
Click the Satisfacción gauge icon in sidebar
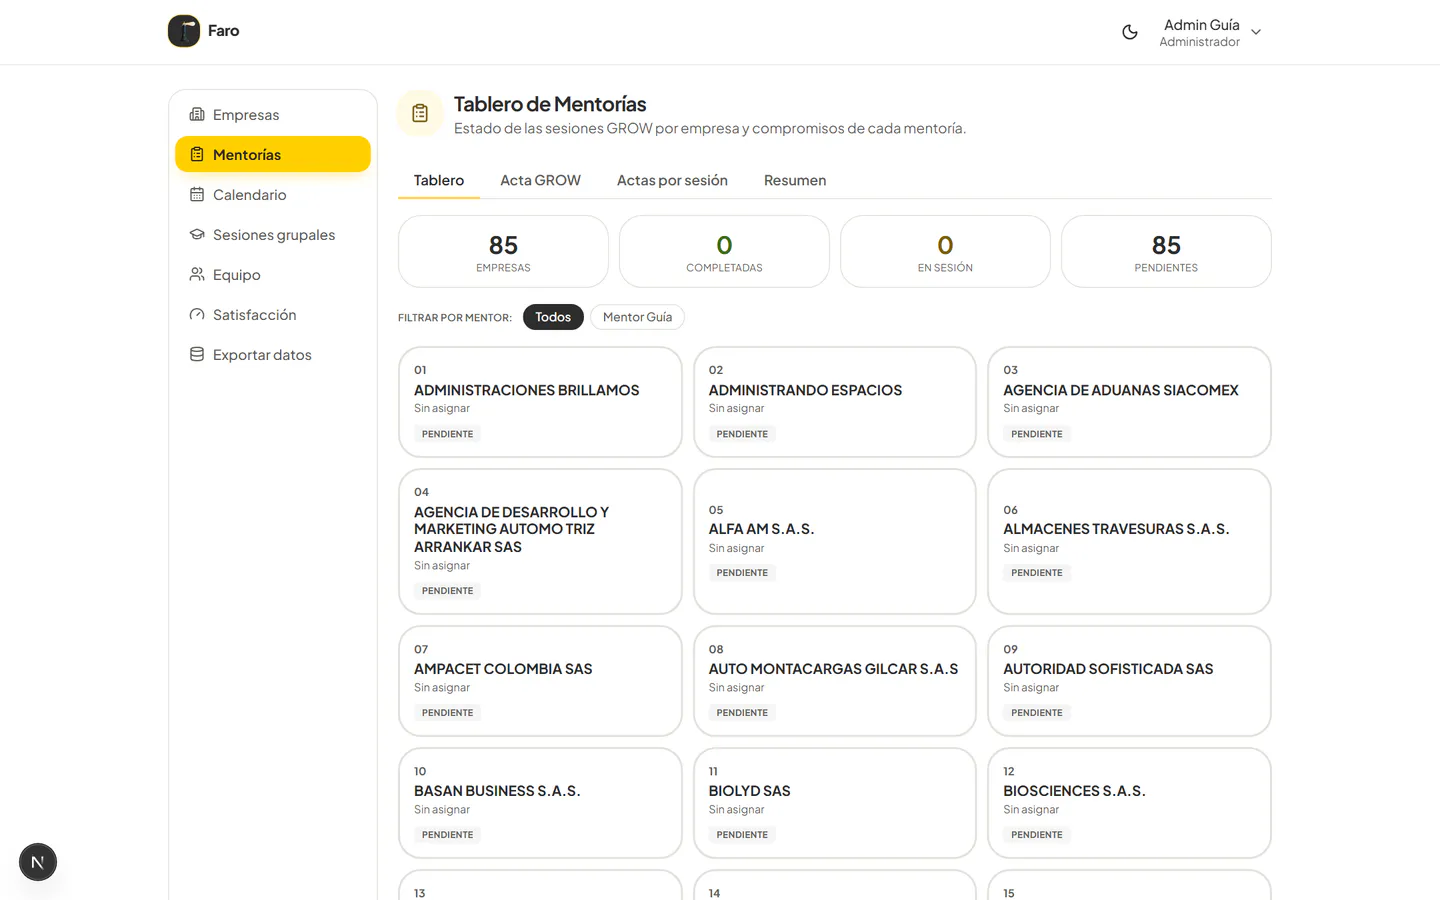(x=197, y=314)
